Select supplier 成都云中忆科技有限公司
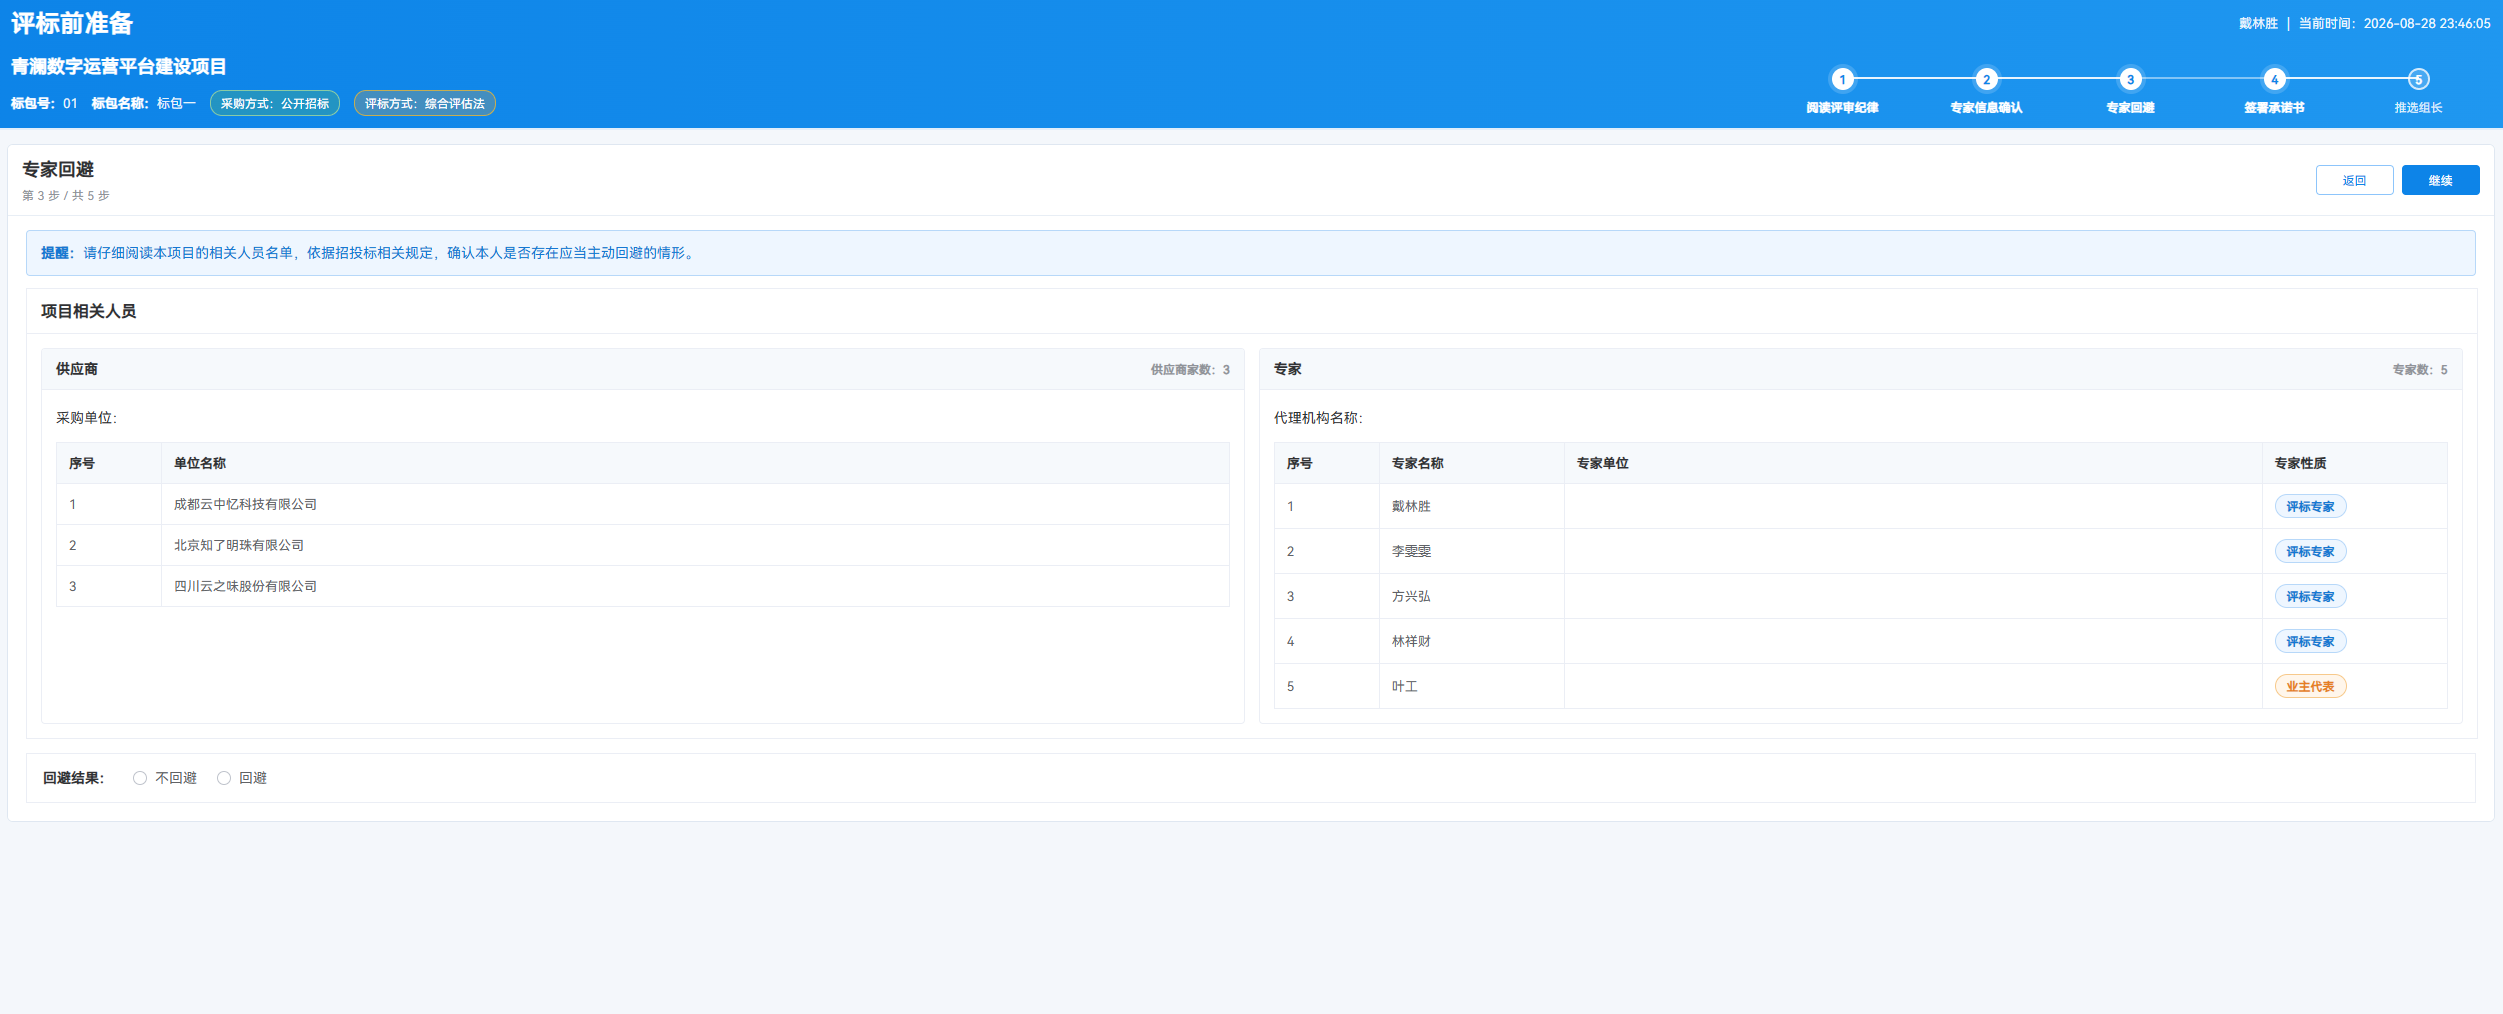The image size is (2503, 1014). (x=245, y=504)
